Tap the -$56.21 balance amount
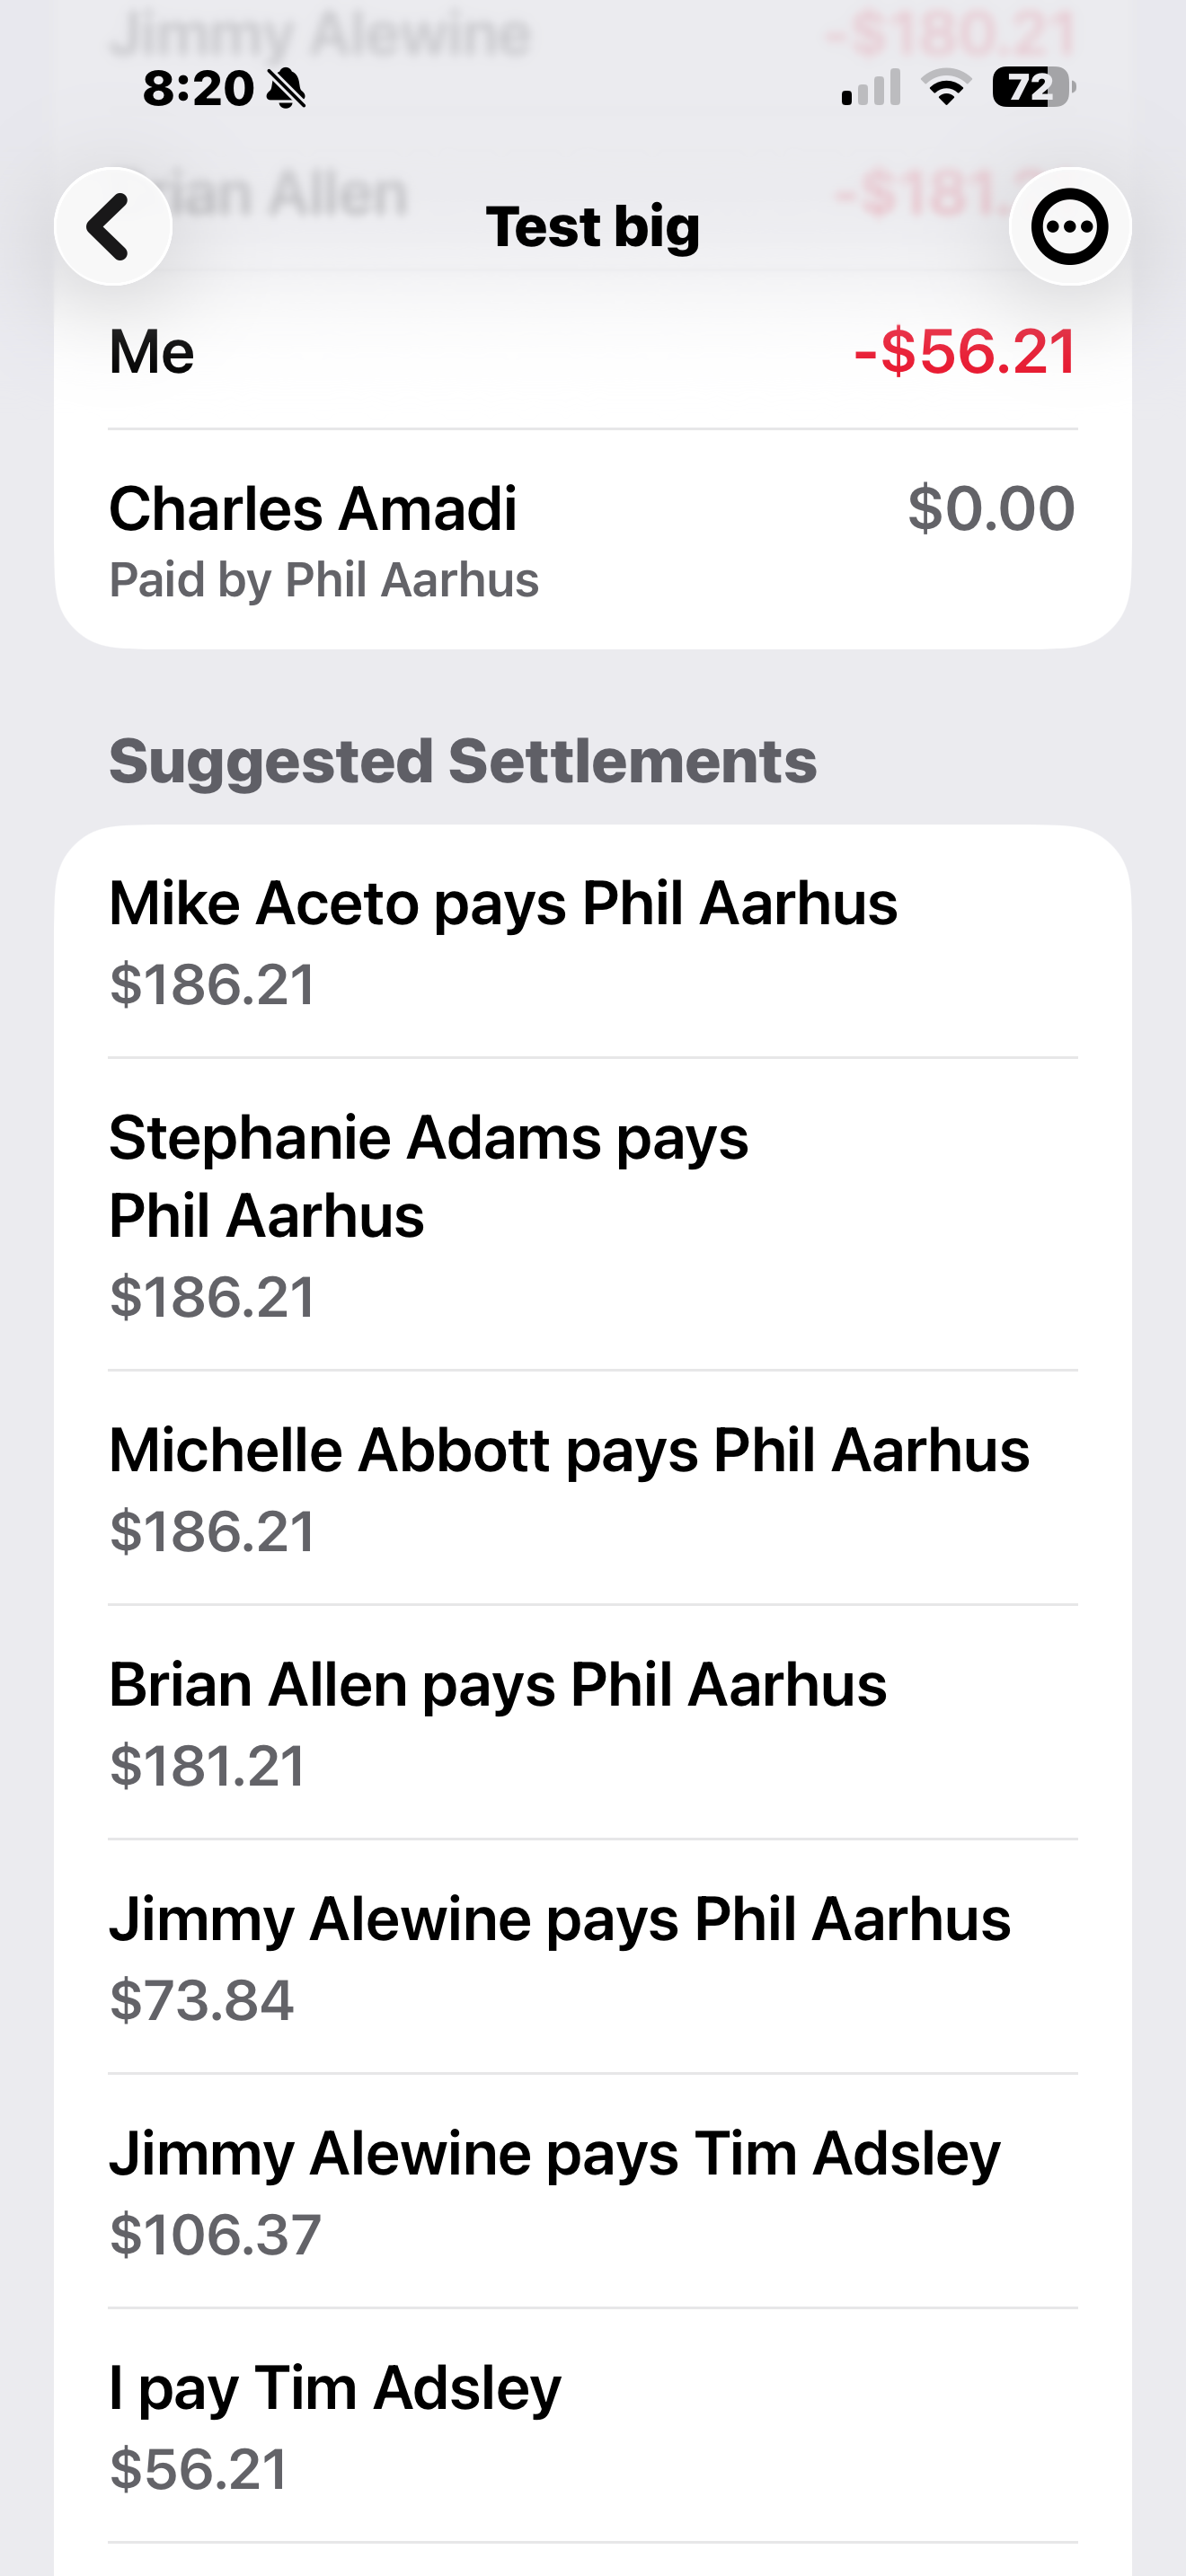This screenshot has width=1186, height=2576. pos(965,352)
